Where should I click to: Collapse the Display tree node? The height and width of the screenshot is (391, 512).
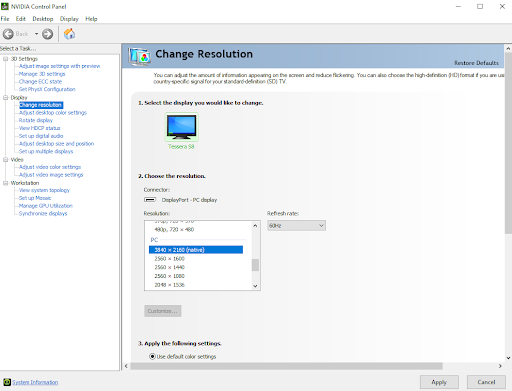tap(6, 97)
